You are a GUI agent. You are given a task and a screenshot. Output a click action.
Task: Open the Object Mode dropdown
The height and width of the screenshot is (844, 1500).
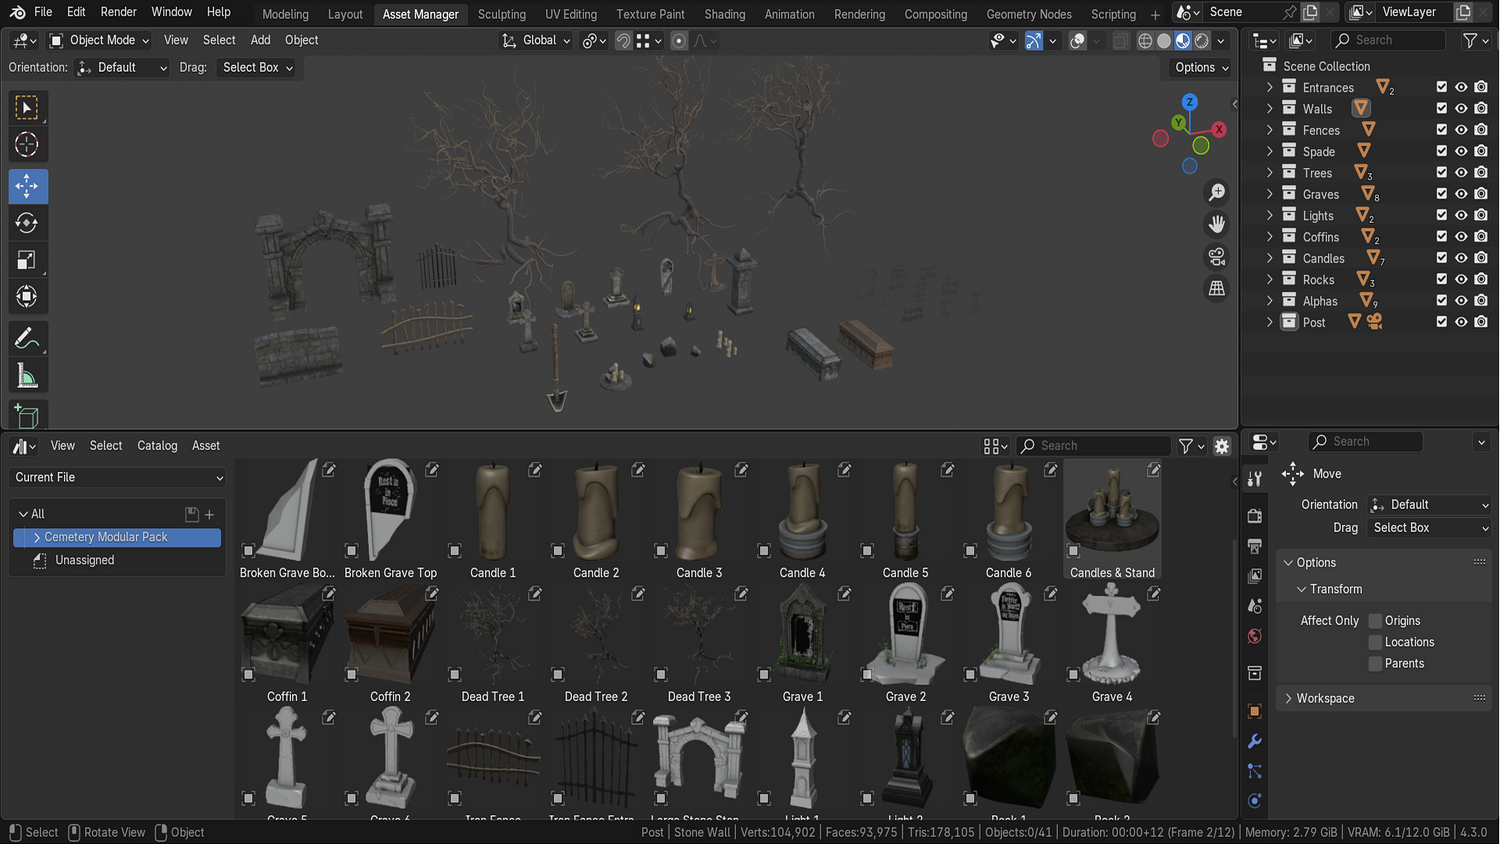[99, 40]
